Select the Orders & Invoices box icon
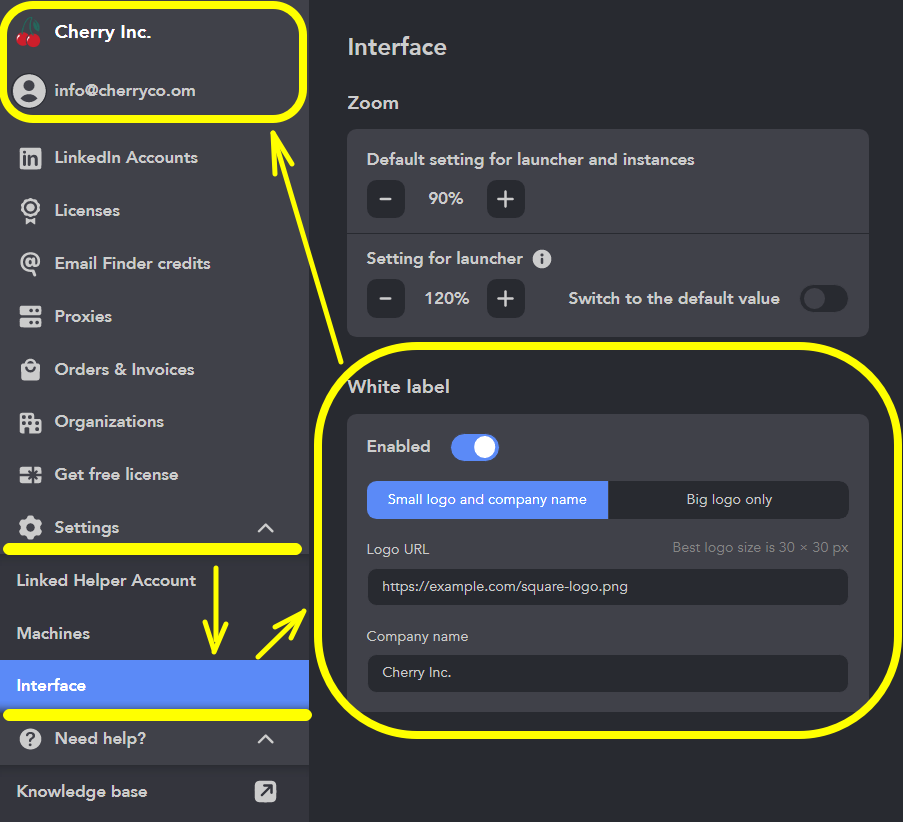 click(x=29, y=369)
